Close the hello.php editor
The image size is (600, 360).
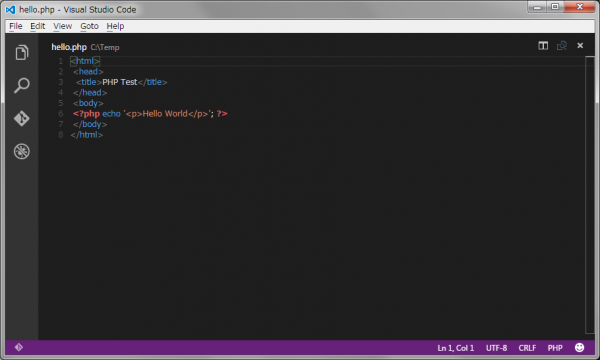[580, 46]
